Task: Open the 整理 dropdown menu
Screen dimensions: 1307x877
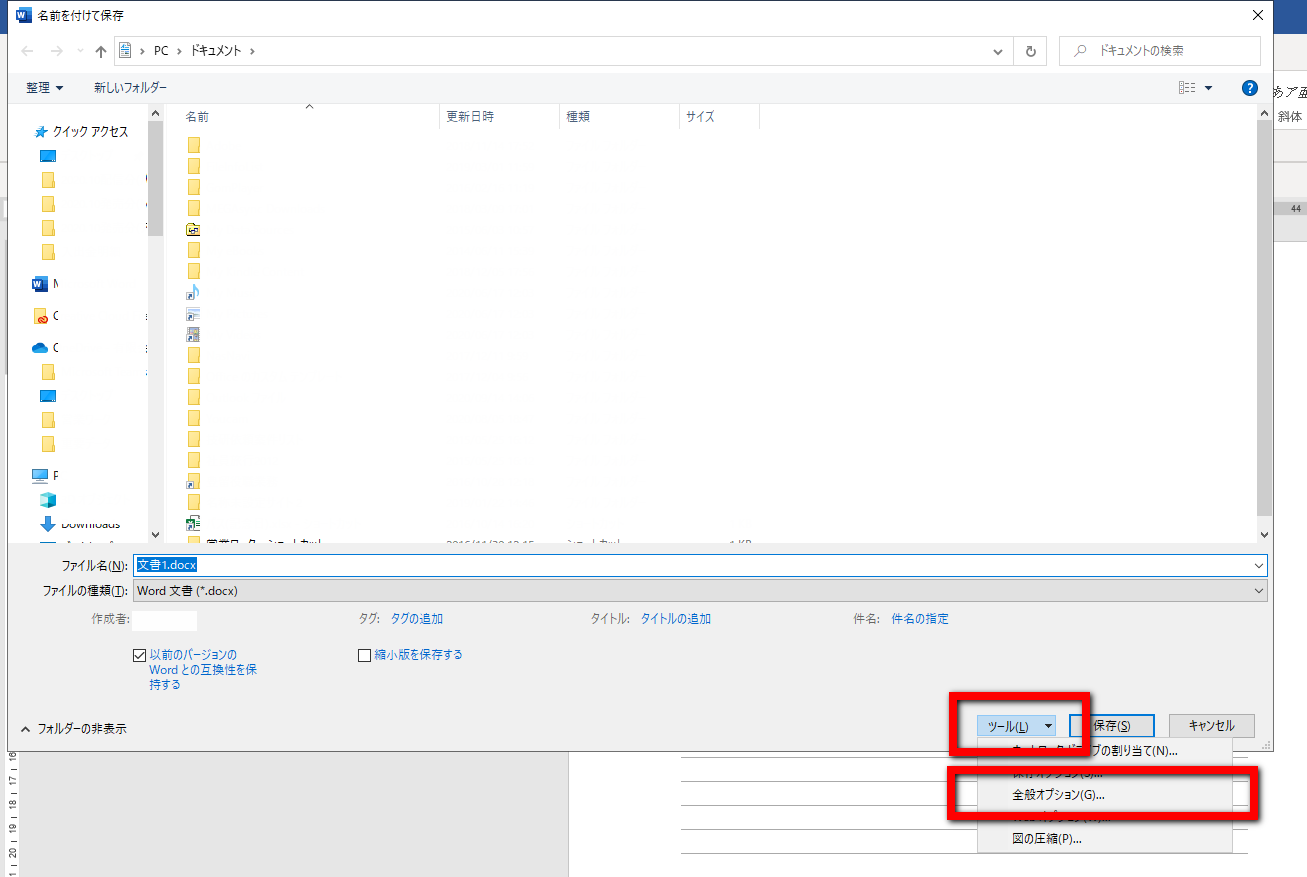Action: tap(45, 88)
